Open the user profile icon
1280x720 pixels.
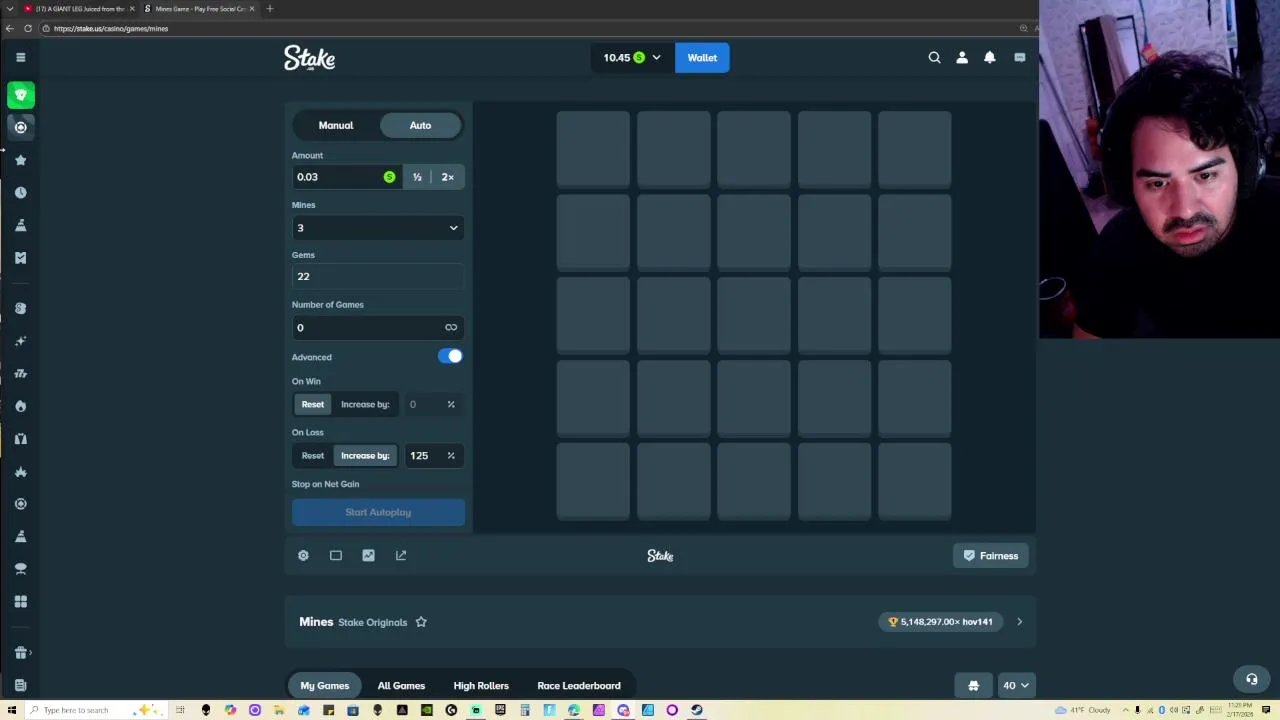pyautogui.click(x=962, y=58)
